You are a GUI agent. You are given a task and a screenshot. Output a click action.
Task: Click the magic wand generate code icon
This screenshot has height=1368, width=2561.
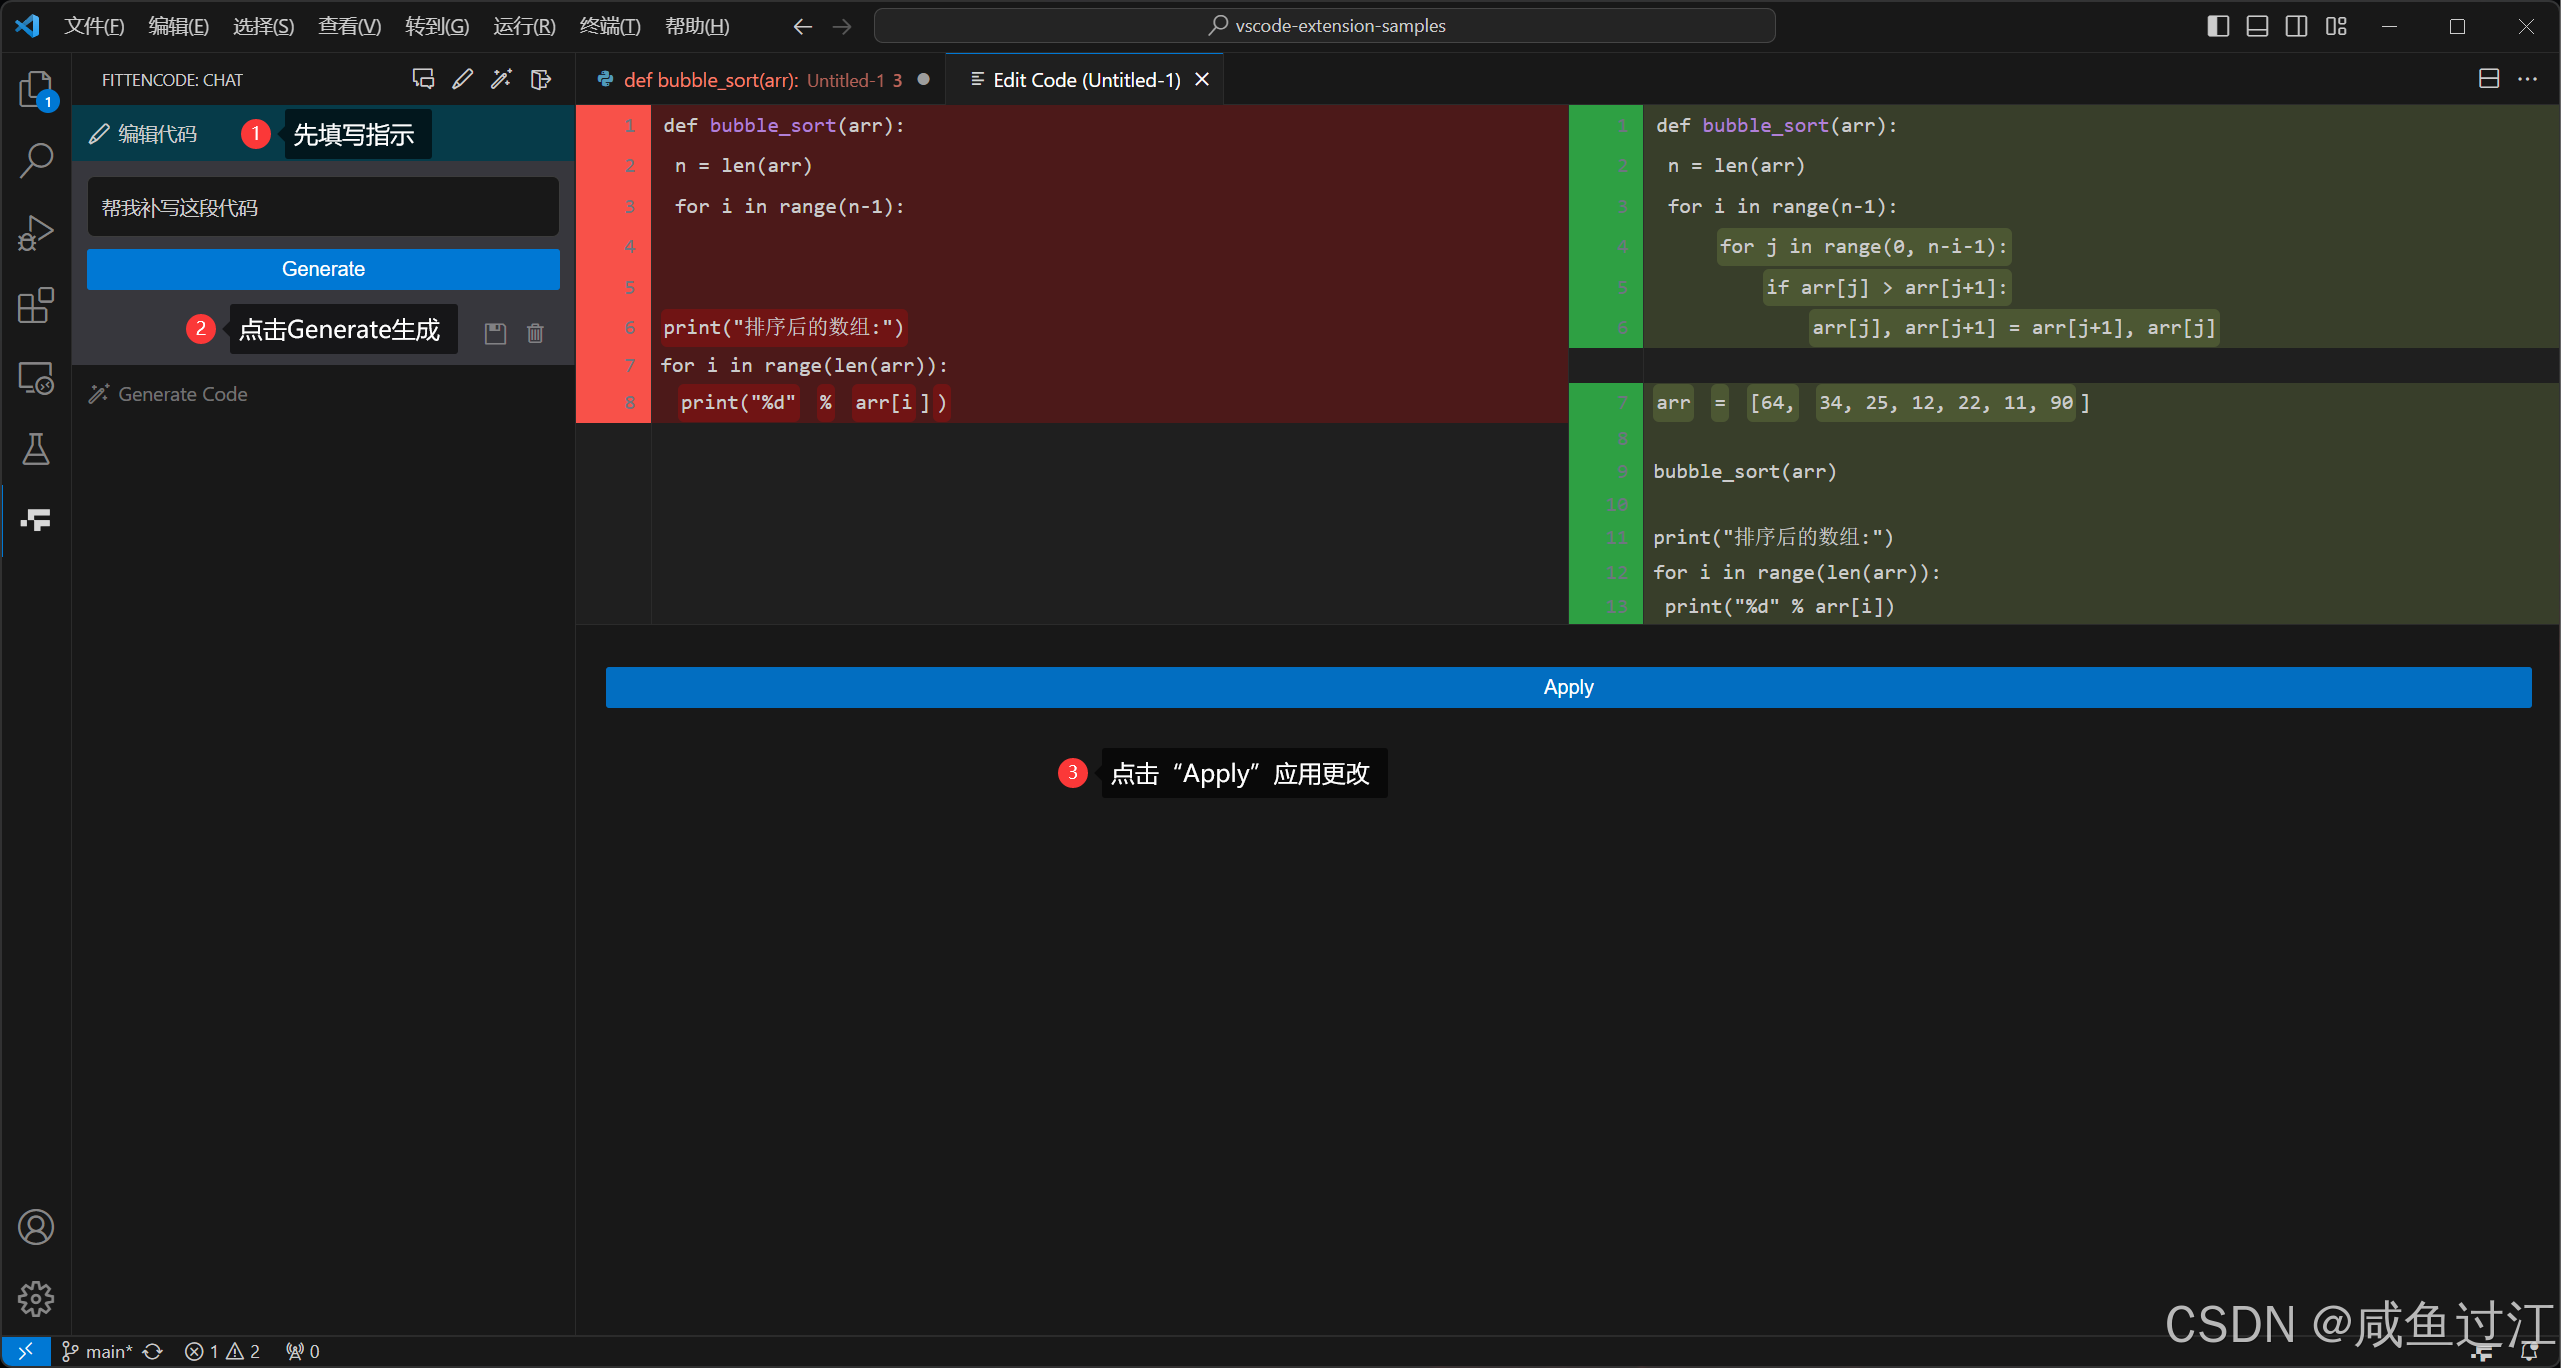(501, 79)
